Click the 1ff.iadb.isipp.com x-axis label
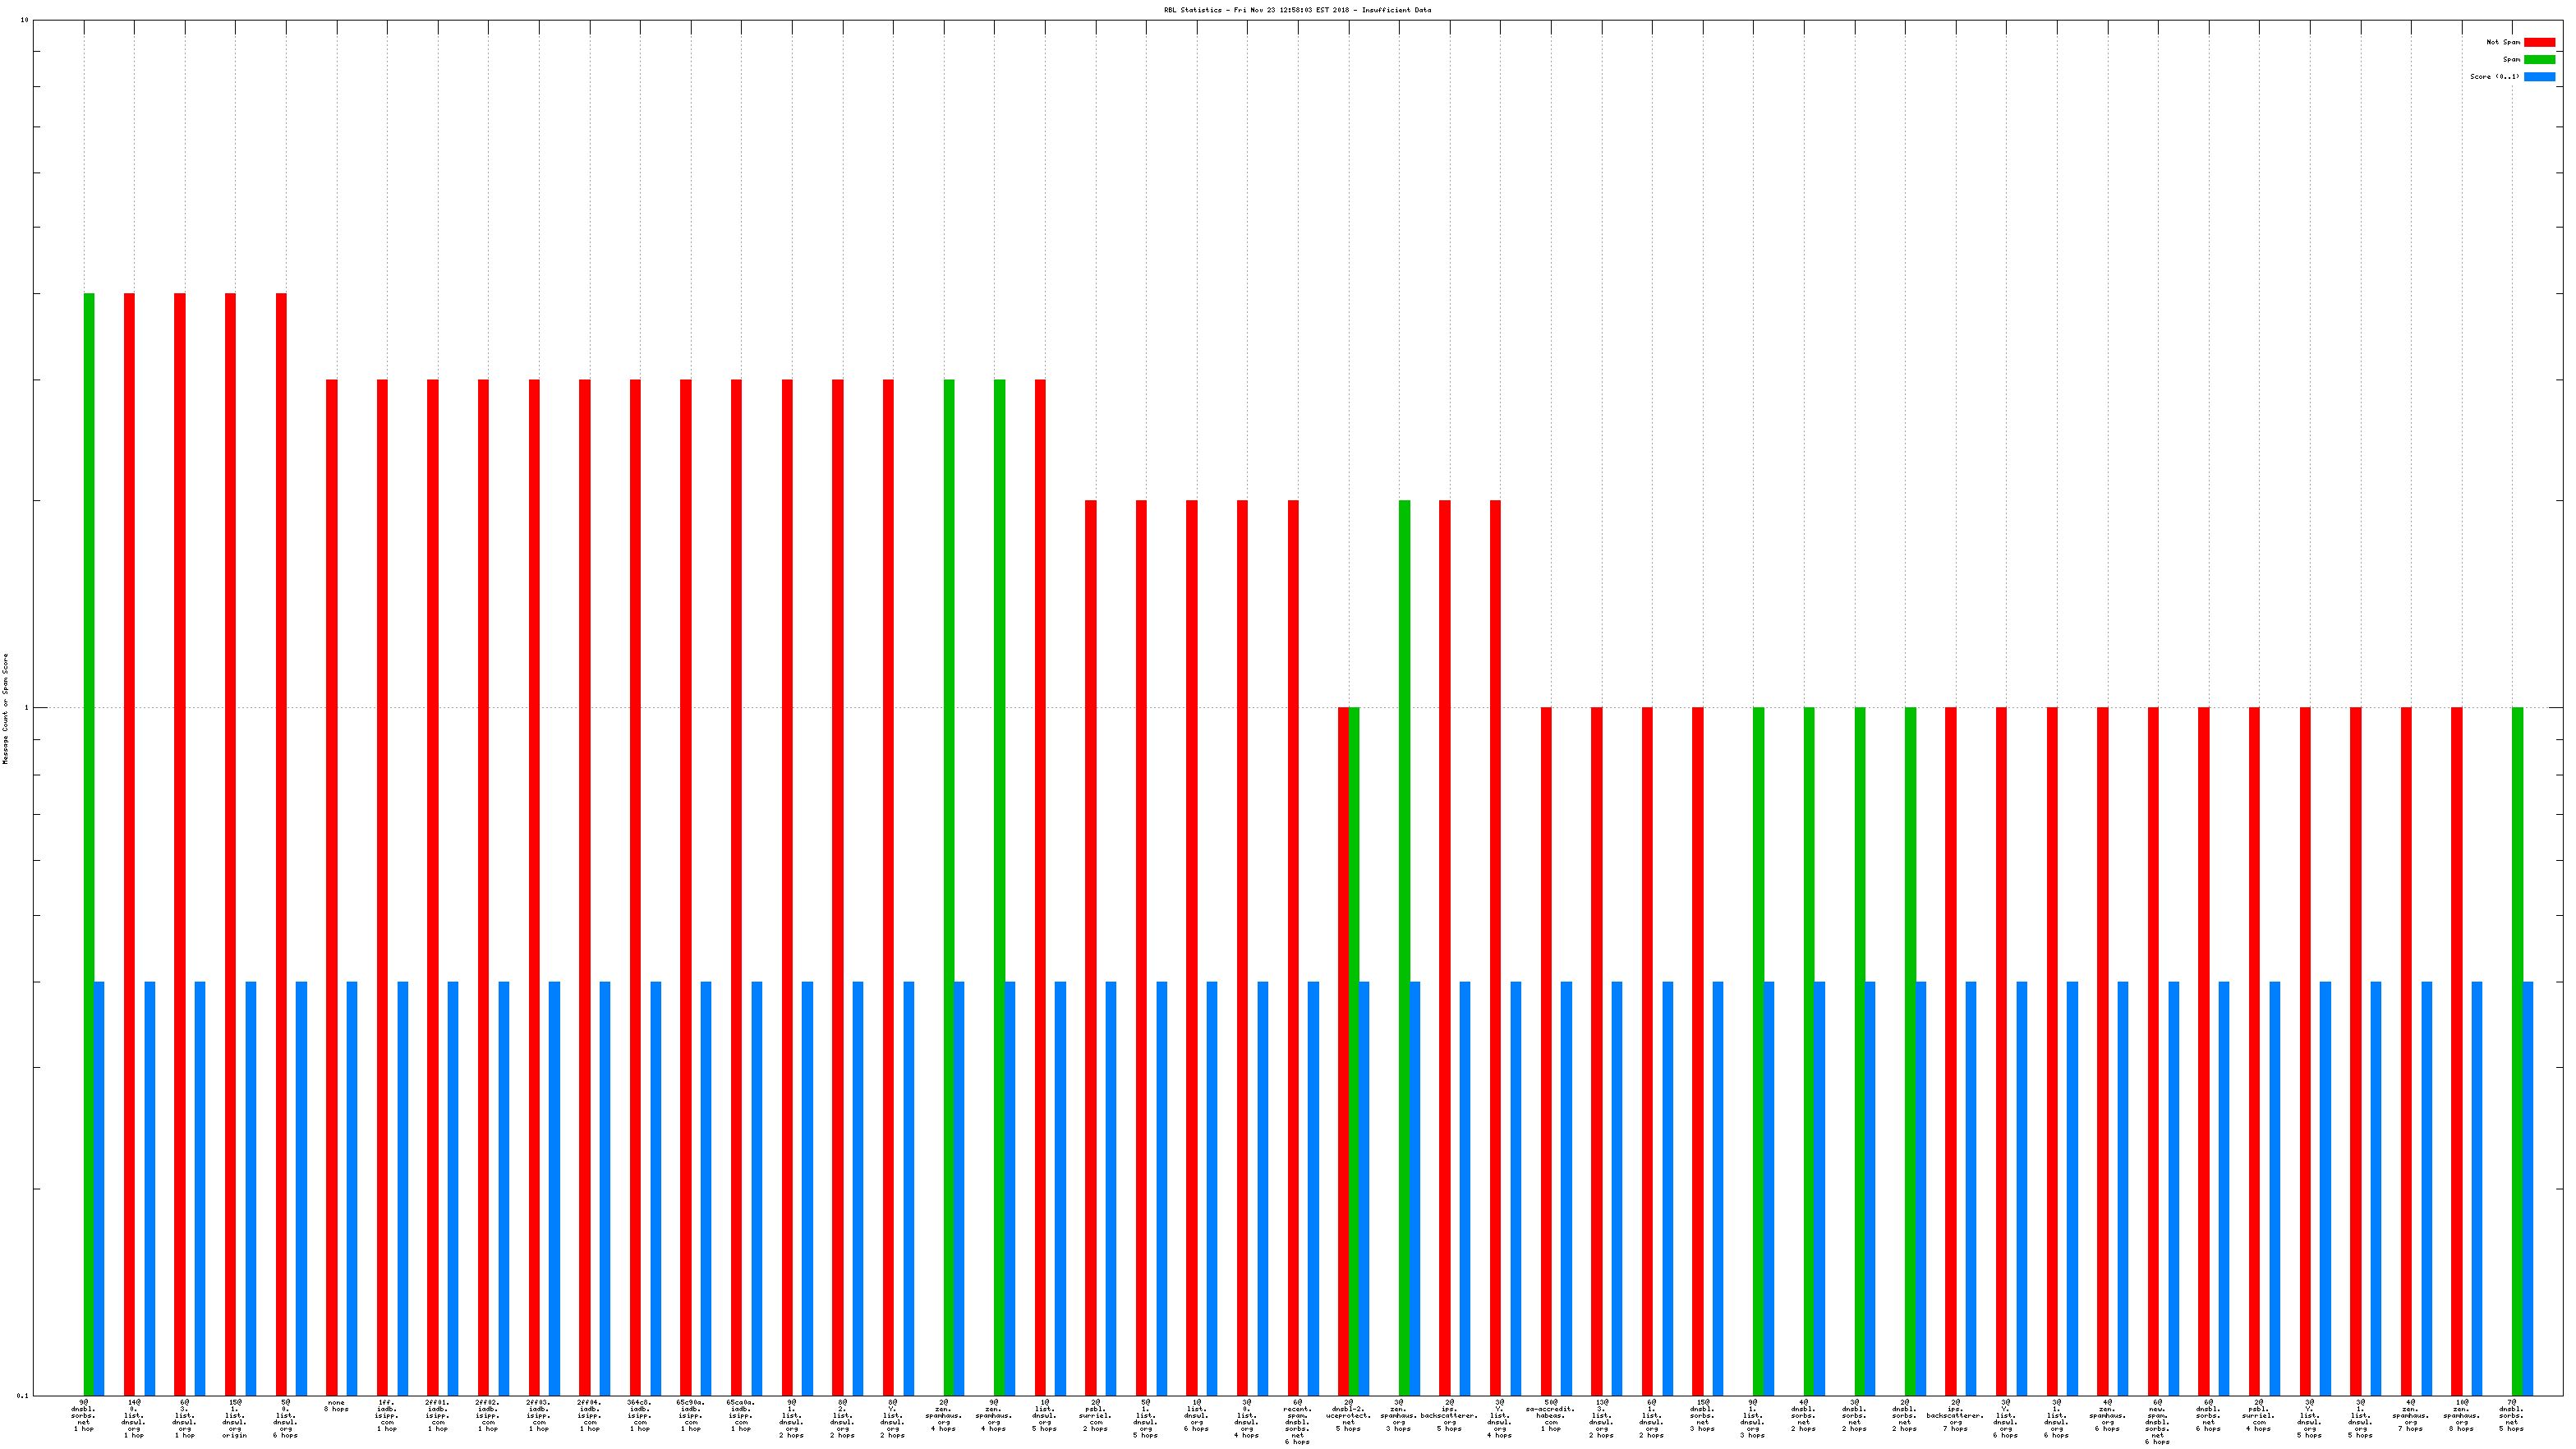The height and width of the screenshot is (1449, 2576). (x=387, y=1415)
